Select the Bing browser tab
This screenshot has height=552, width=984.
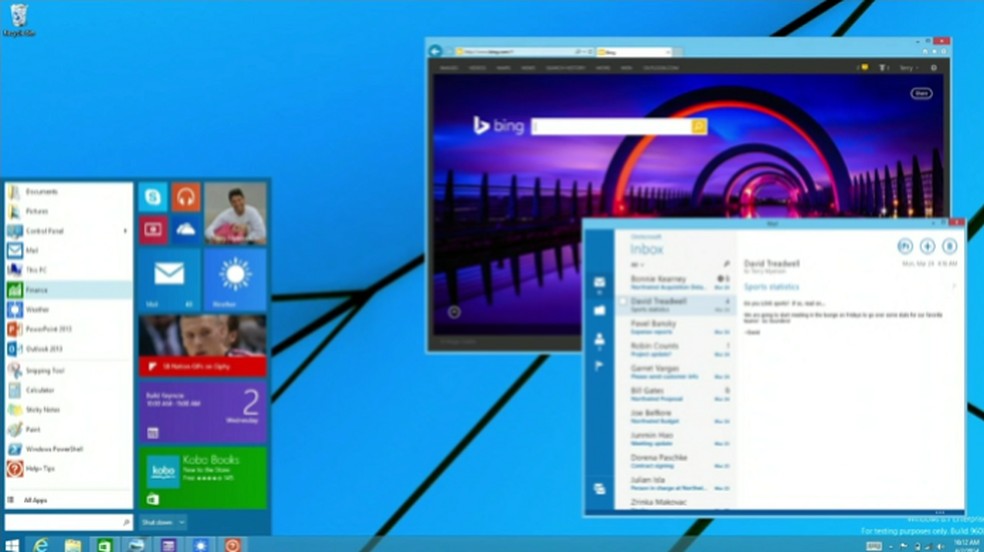coord(634,52)
